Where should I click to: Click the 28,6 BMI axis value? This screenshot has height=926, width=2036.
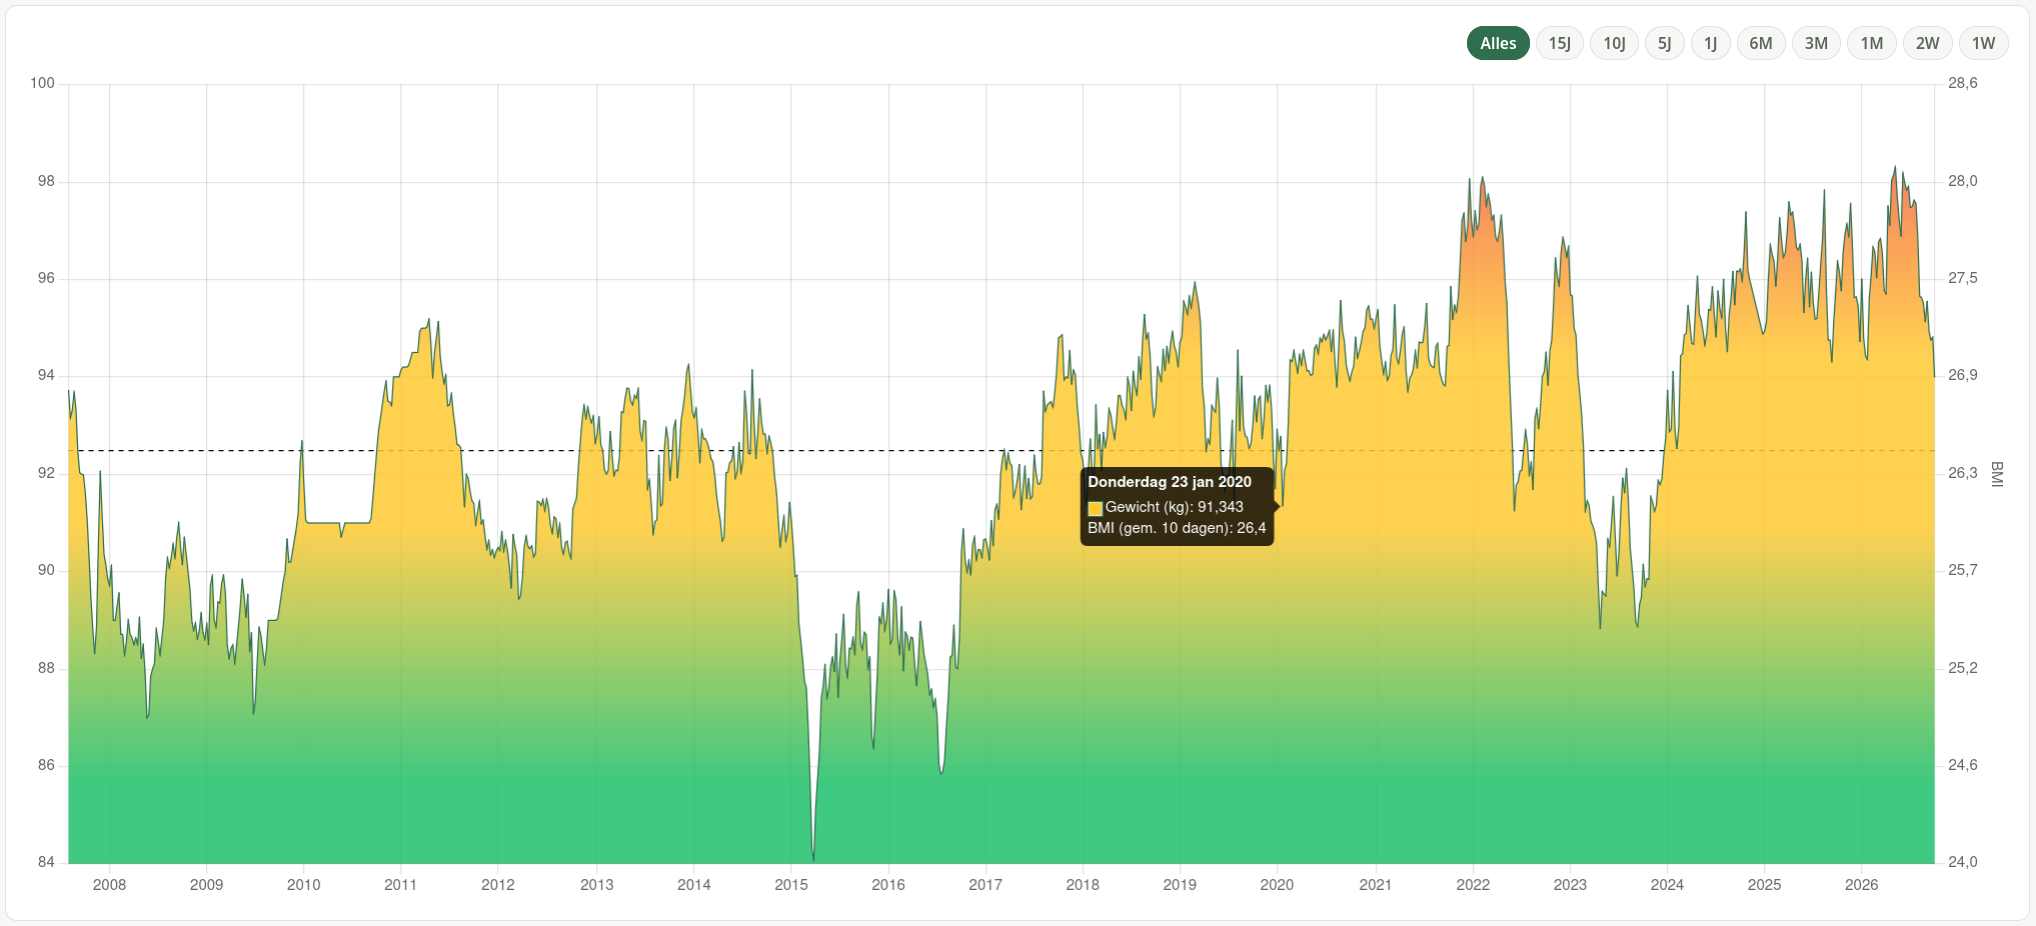[x=1963, y=83]
